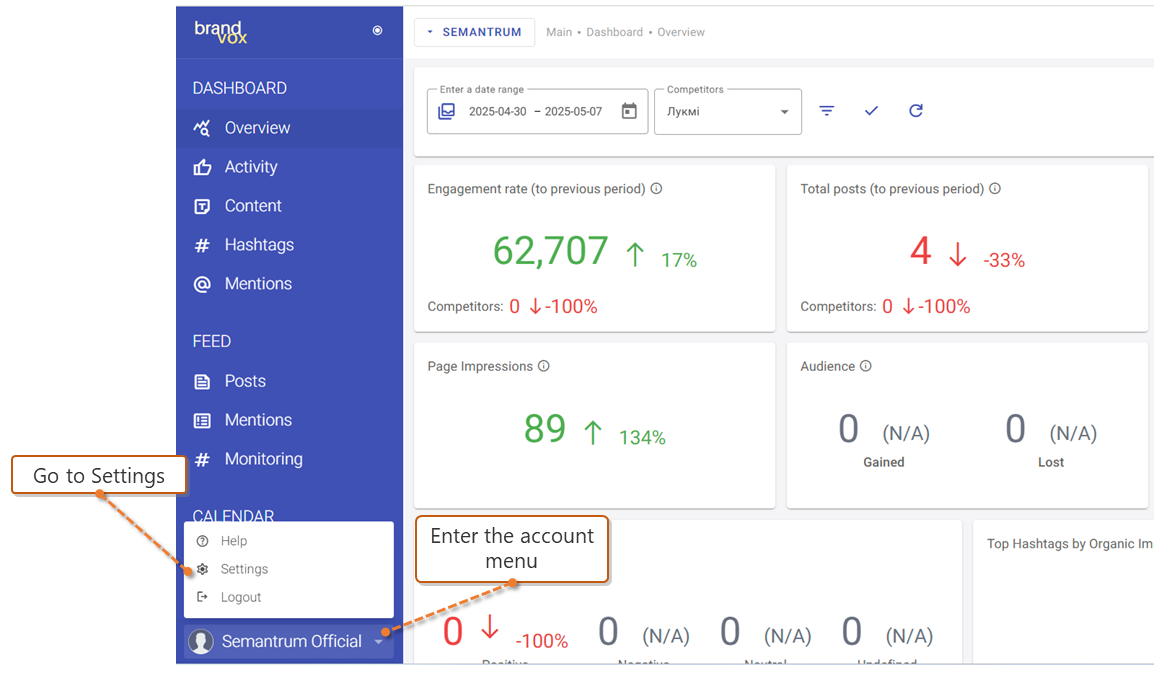This screenshot has height=674, width=1170.
Task: Click the Logout exit icon
Action: click(x=202, y=596)
